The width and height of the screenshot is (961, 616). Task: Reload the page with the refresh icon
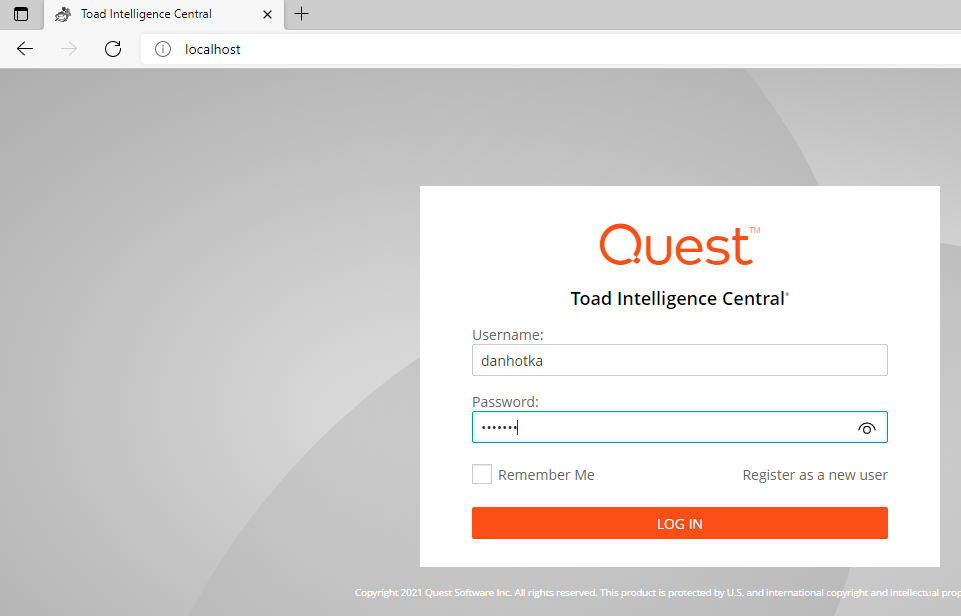pos(113,49)
